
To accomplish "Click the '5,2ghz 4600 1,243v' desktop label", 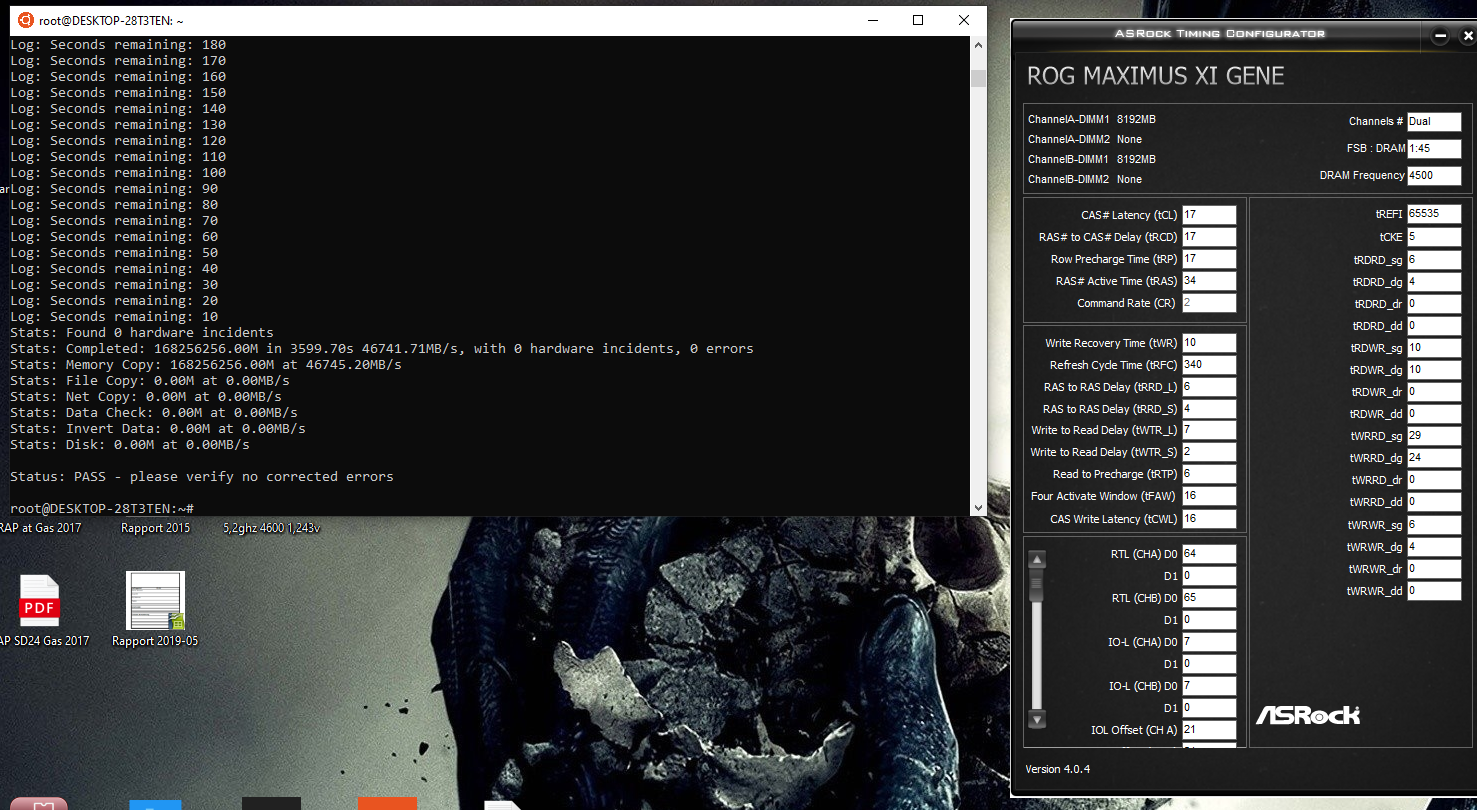I will point(272,528).
